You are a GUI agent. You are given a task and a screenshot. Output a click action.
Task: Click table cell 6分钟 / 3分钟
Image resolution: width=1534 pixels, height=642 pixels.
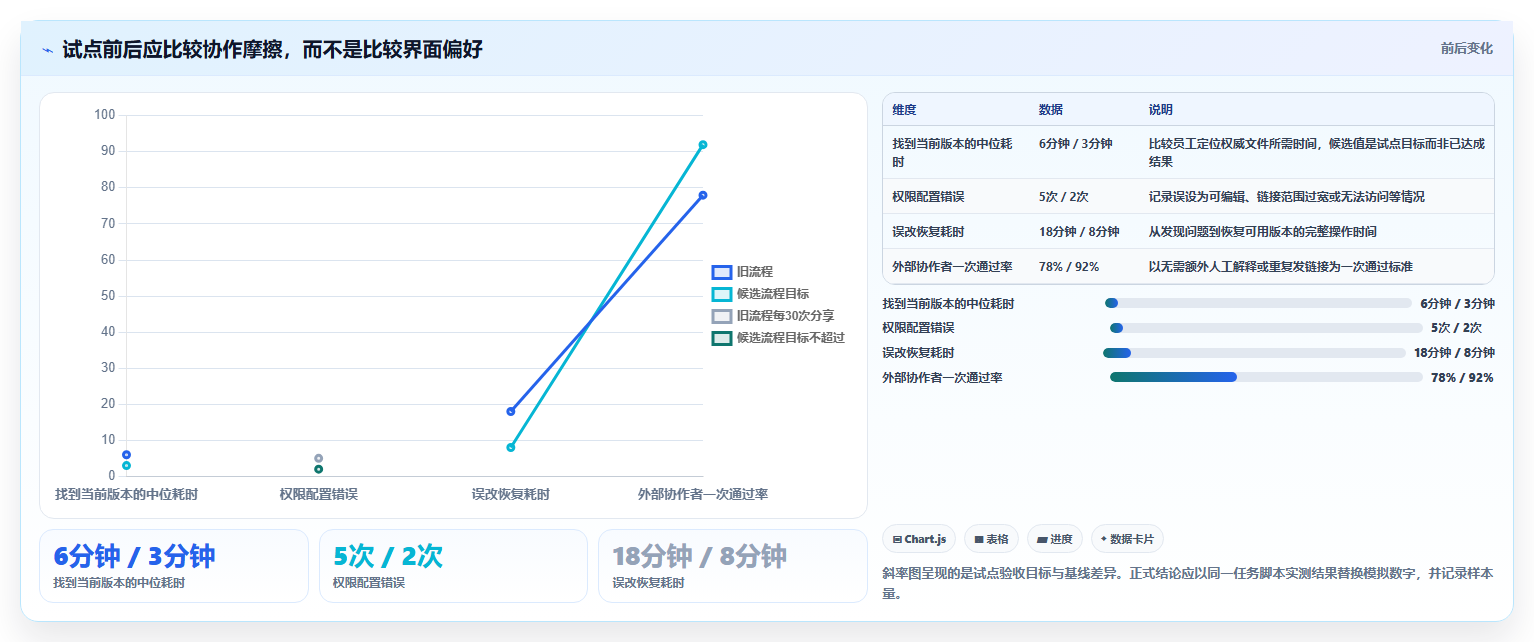1075,144
